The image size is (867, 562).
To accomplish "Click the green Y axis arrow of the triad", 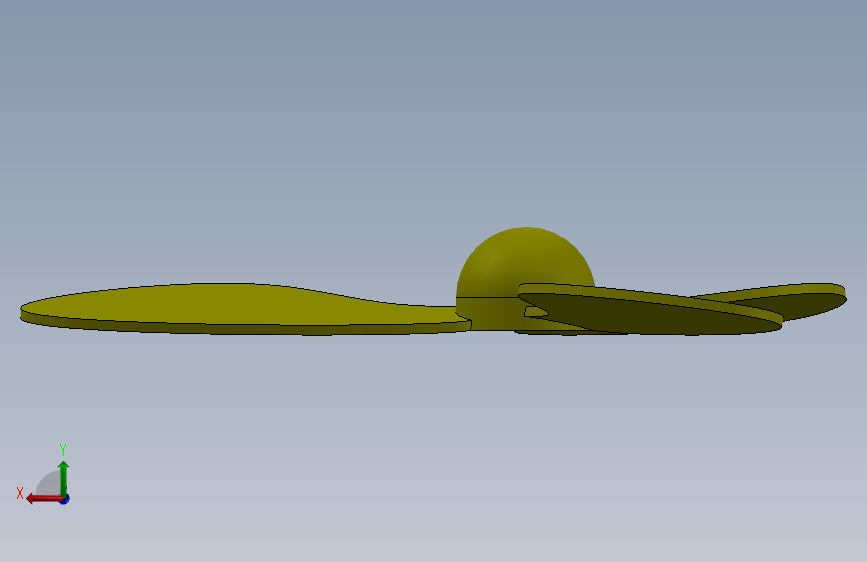I will pyautogui.click(x=64, y=479).
